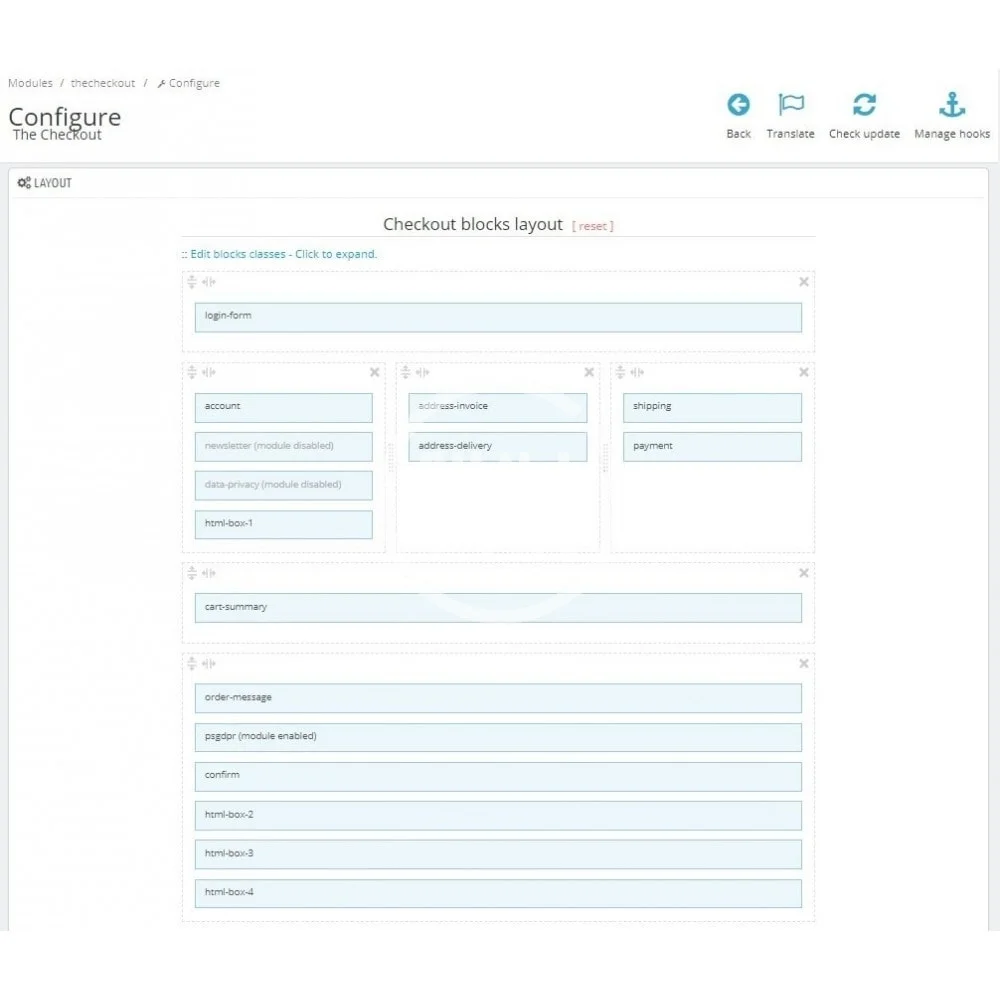The image size is (1000, 1000).
Task: Expand the Edit blocks classes section
Action: [283, 254]
